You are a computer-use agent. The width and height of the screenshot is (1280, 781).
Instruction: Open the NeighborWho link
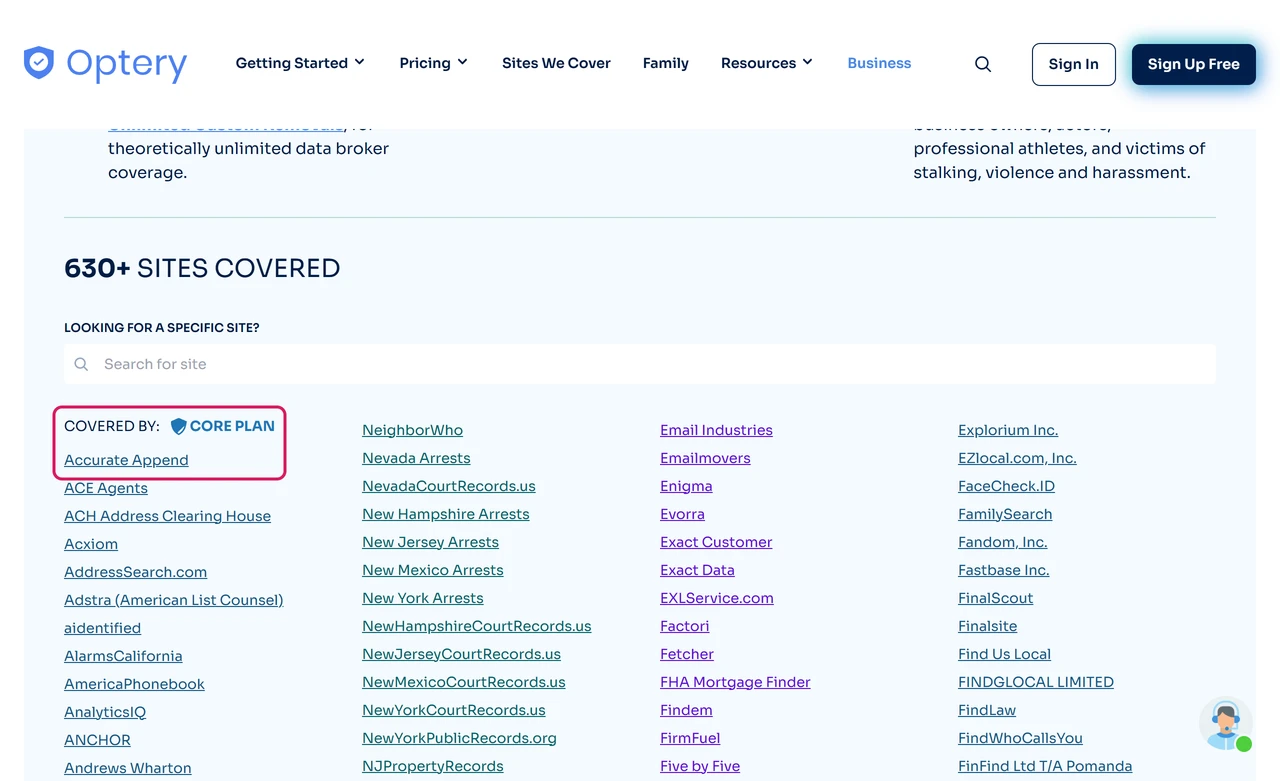(x=412, y=430)
